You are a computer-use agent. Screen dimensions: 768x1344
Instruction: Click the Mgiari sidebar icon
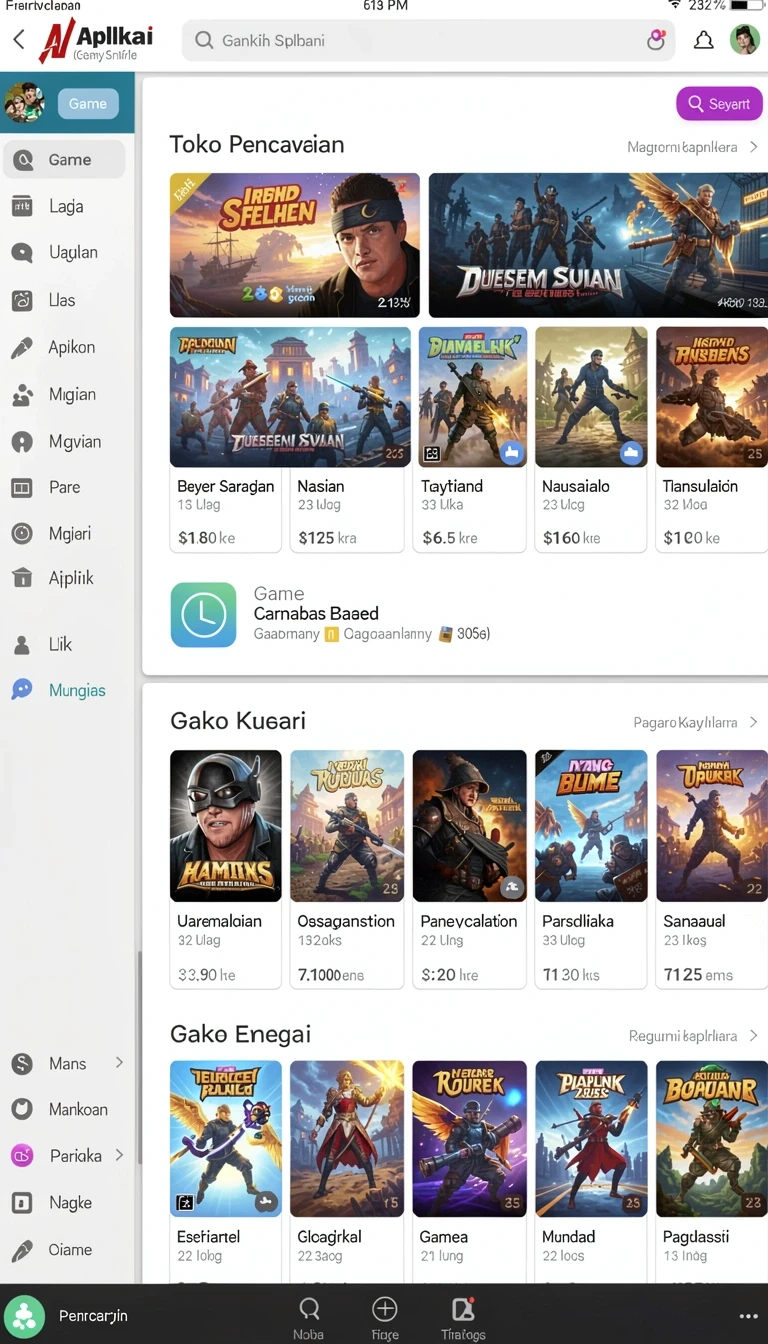tap(22, 533)
